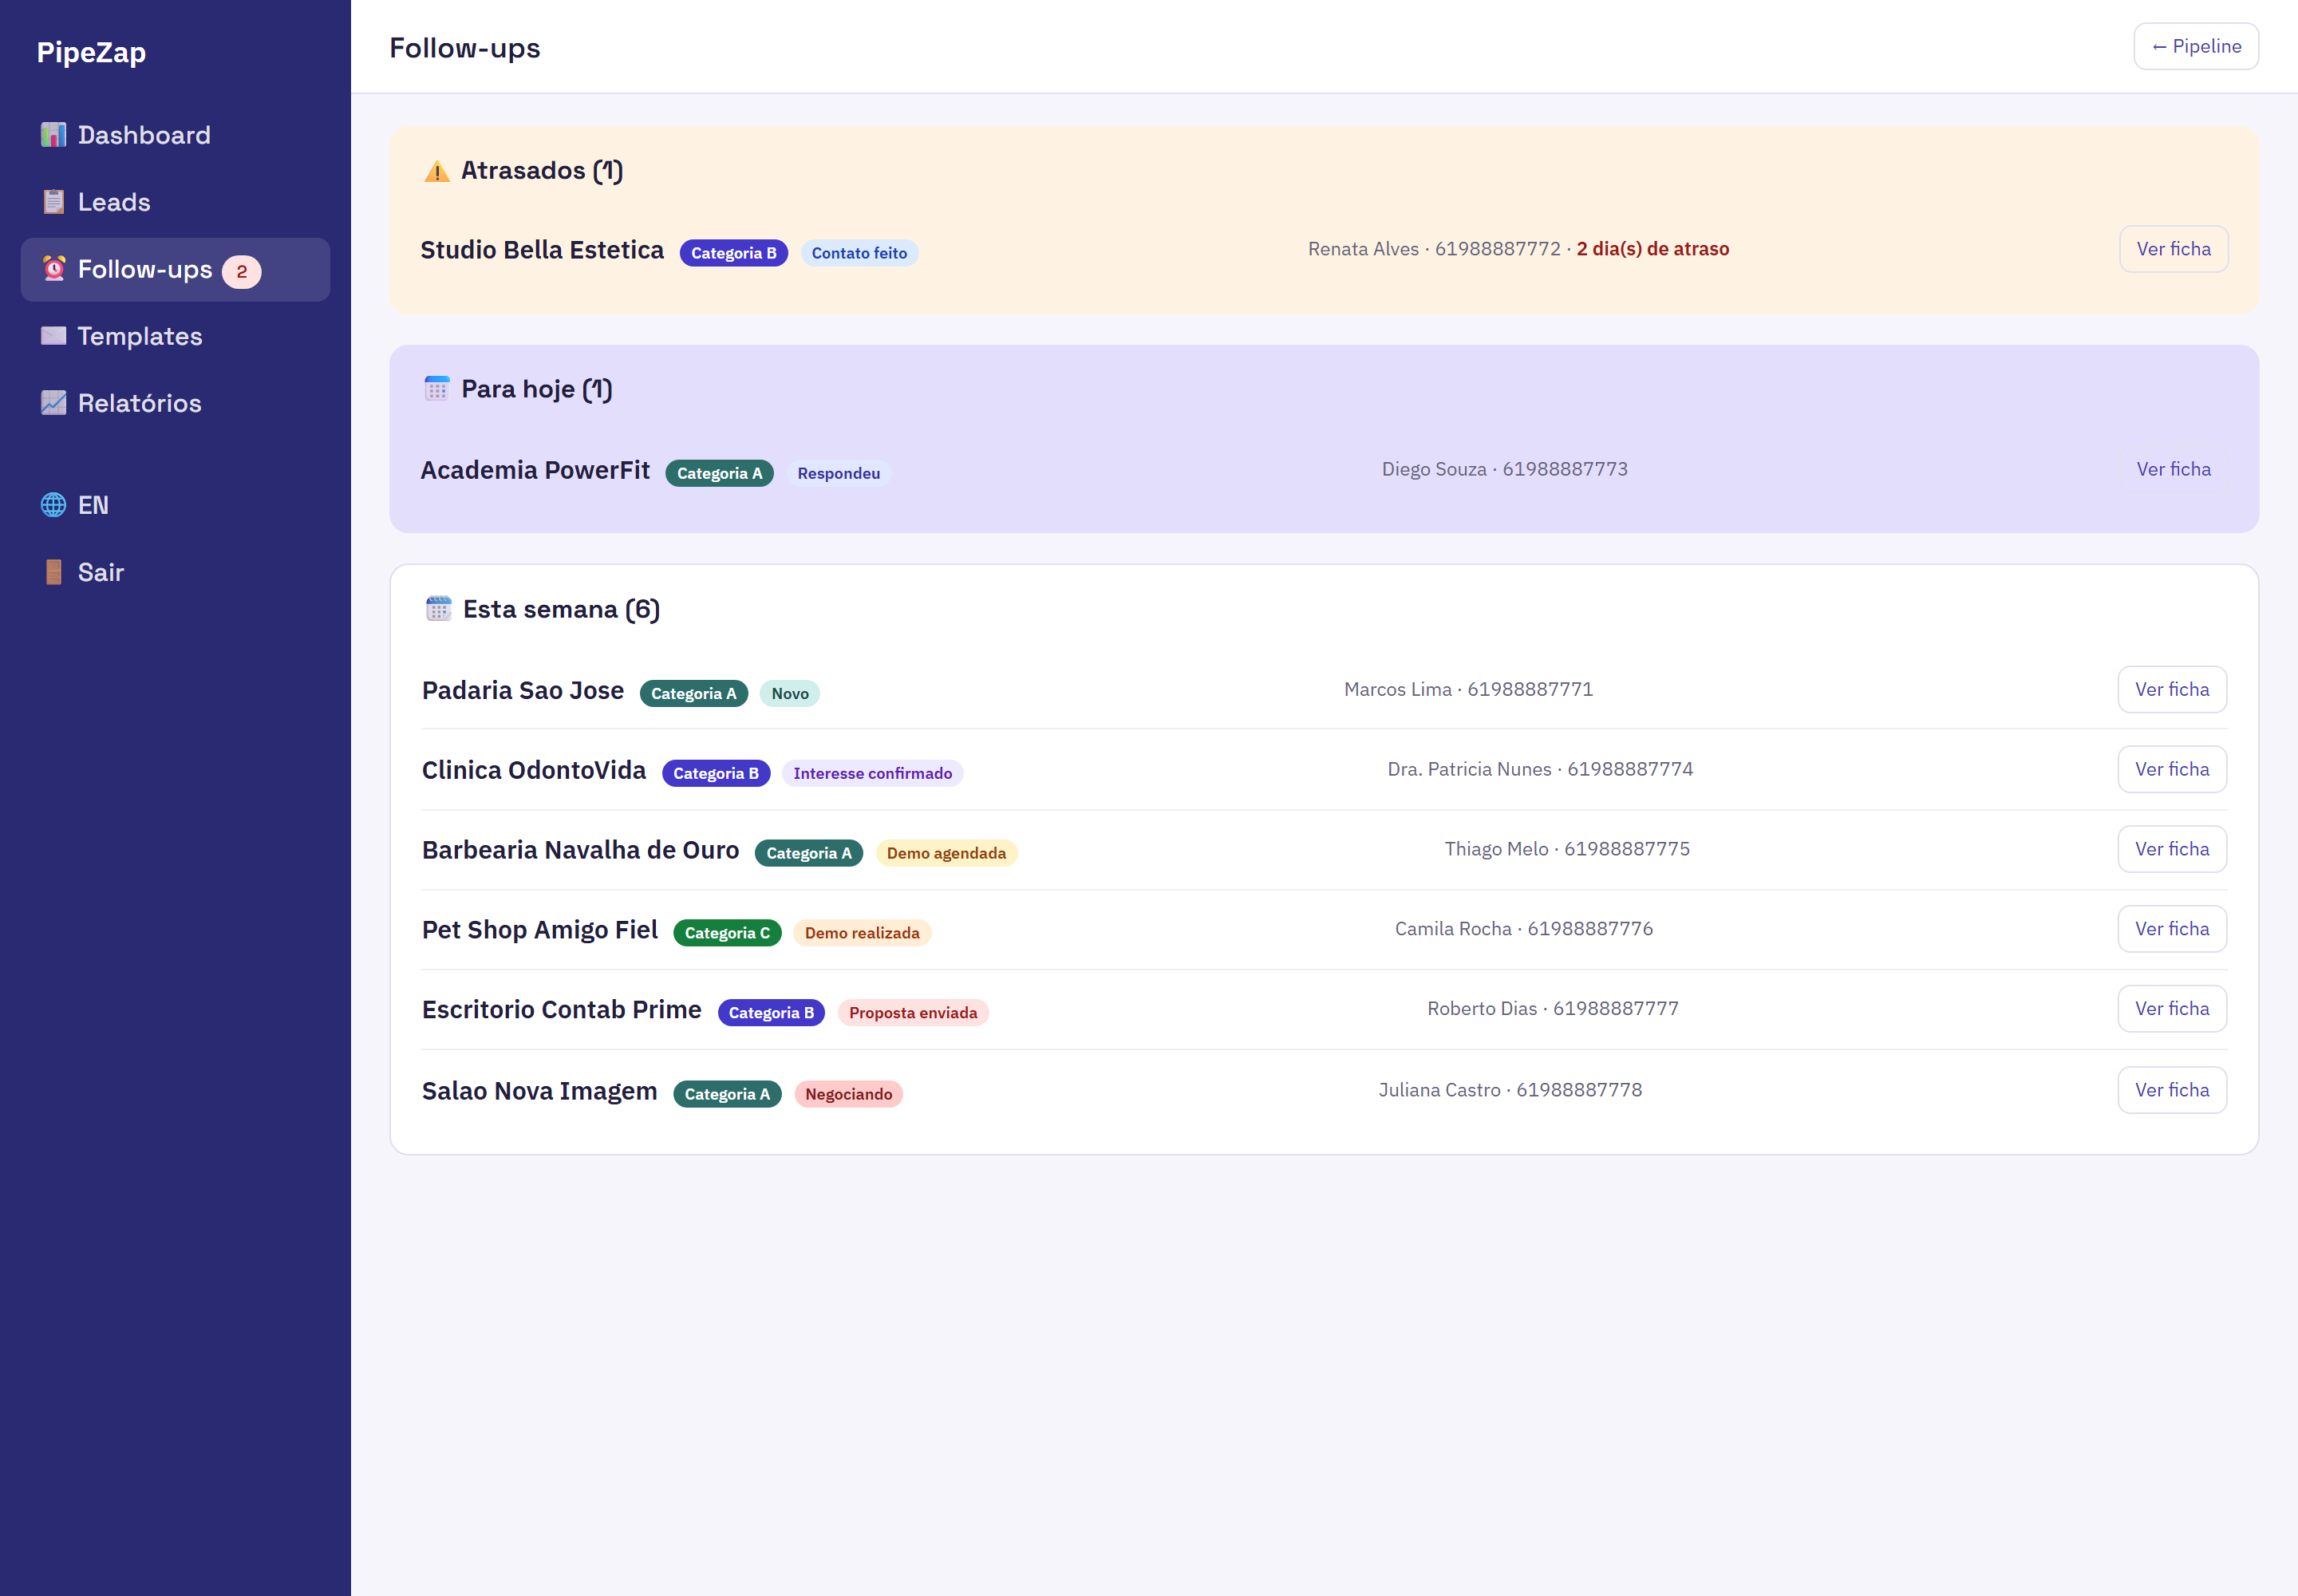Click the Templates envelope icon
This screenshot has width=2298, height=1596.
coord(54,336)
